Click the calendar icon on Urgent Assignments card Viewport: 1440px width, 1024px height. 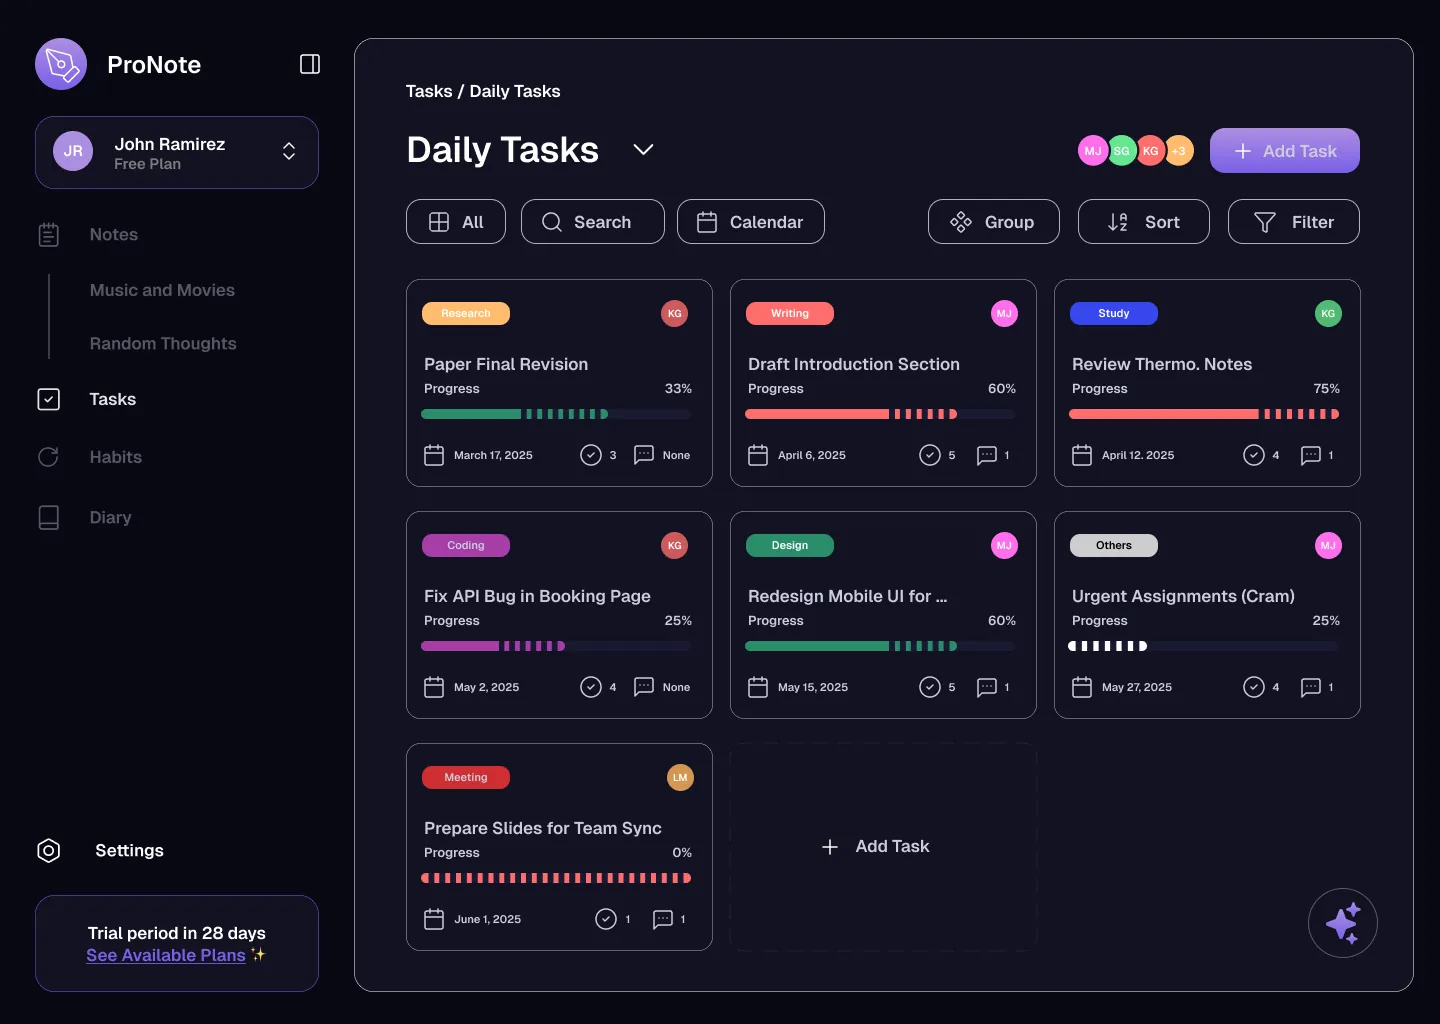click(x=1082, y=687)
